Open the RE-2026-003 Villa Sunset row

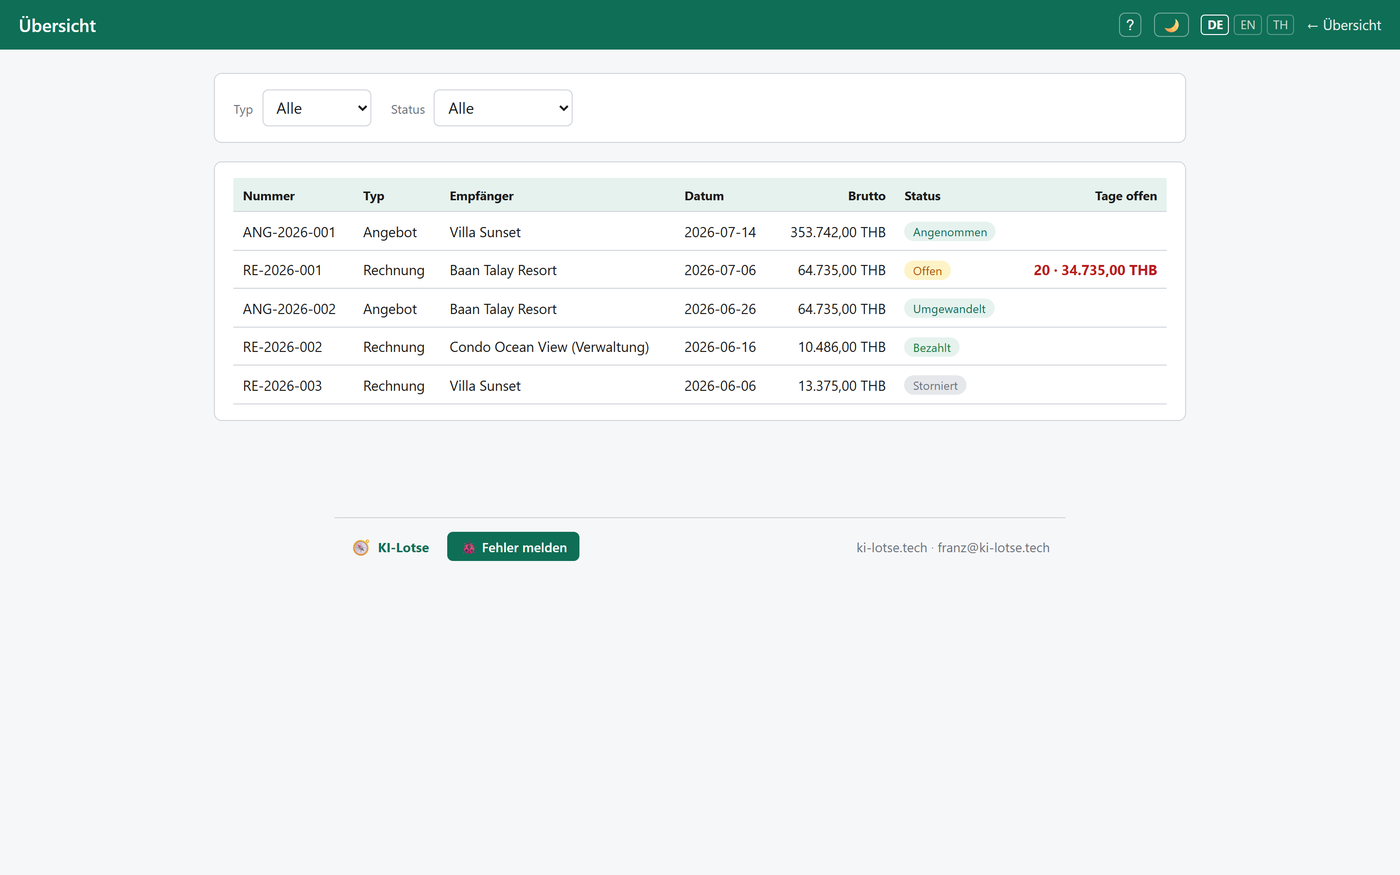[x=700, y=386]
